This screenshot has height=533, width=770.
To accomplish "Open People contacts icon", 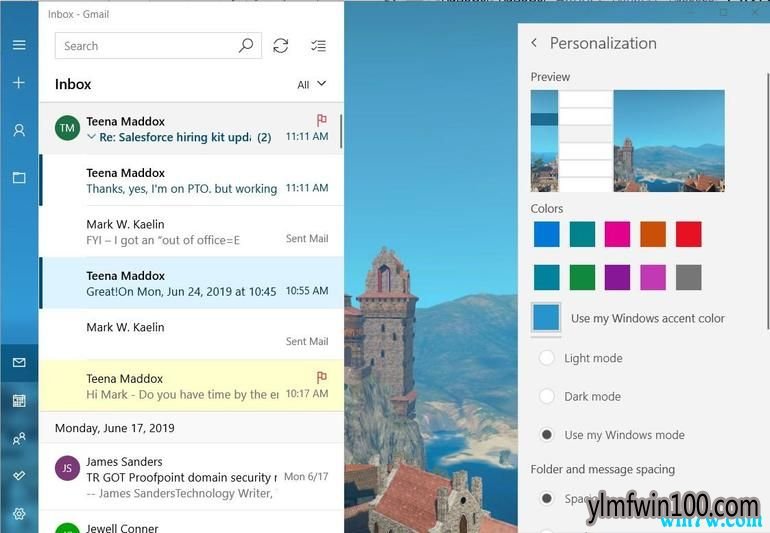I will click(x=19, y=439).
